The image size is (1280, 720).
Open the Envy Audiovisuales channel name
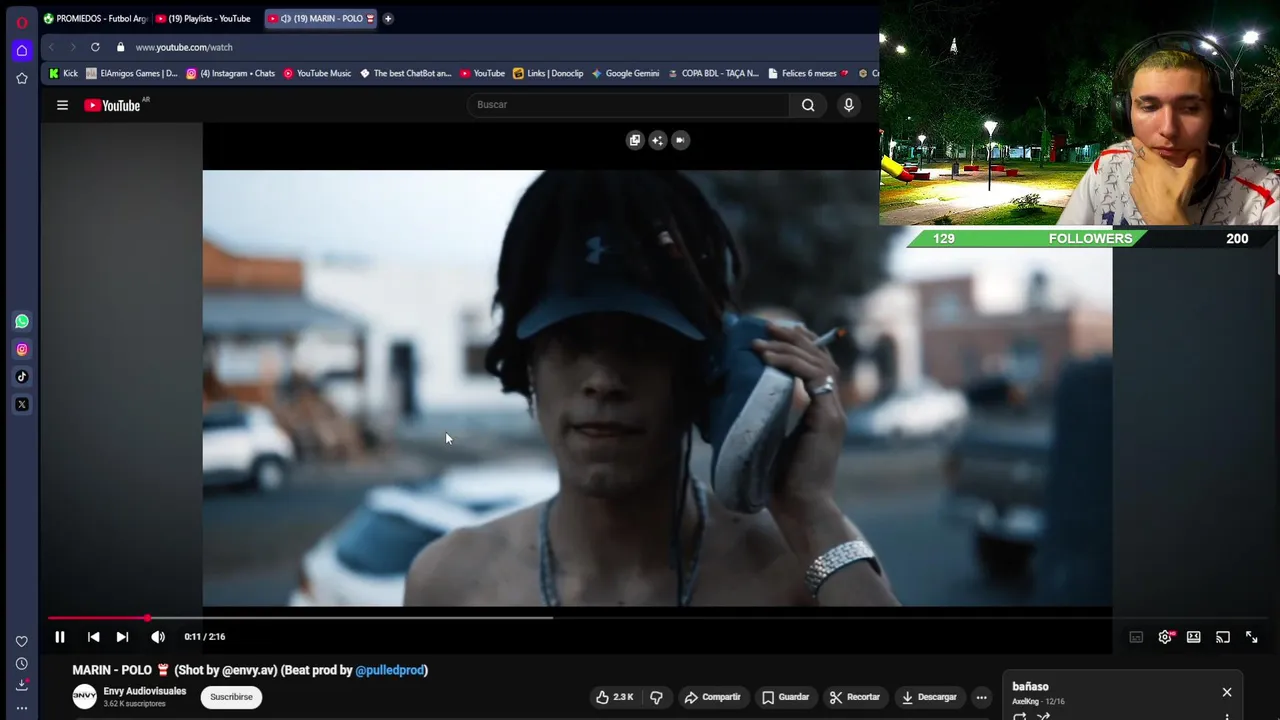[145, 691]
